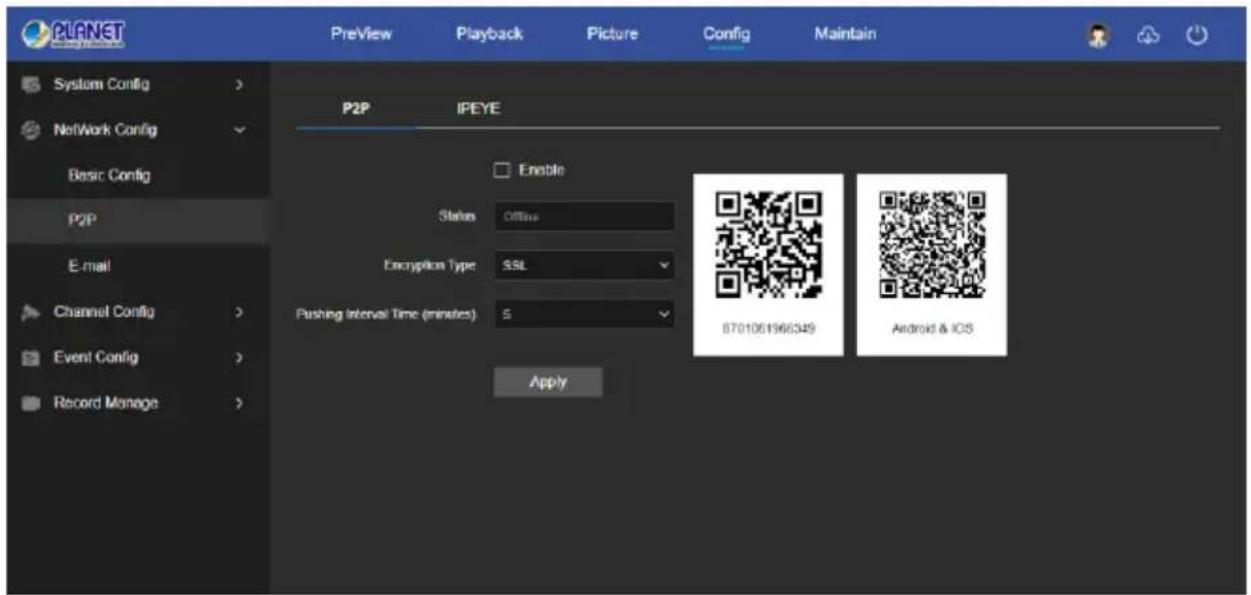Select the Config tab
This screenshot has width=1251, height=595.
(x=726, y=34)
